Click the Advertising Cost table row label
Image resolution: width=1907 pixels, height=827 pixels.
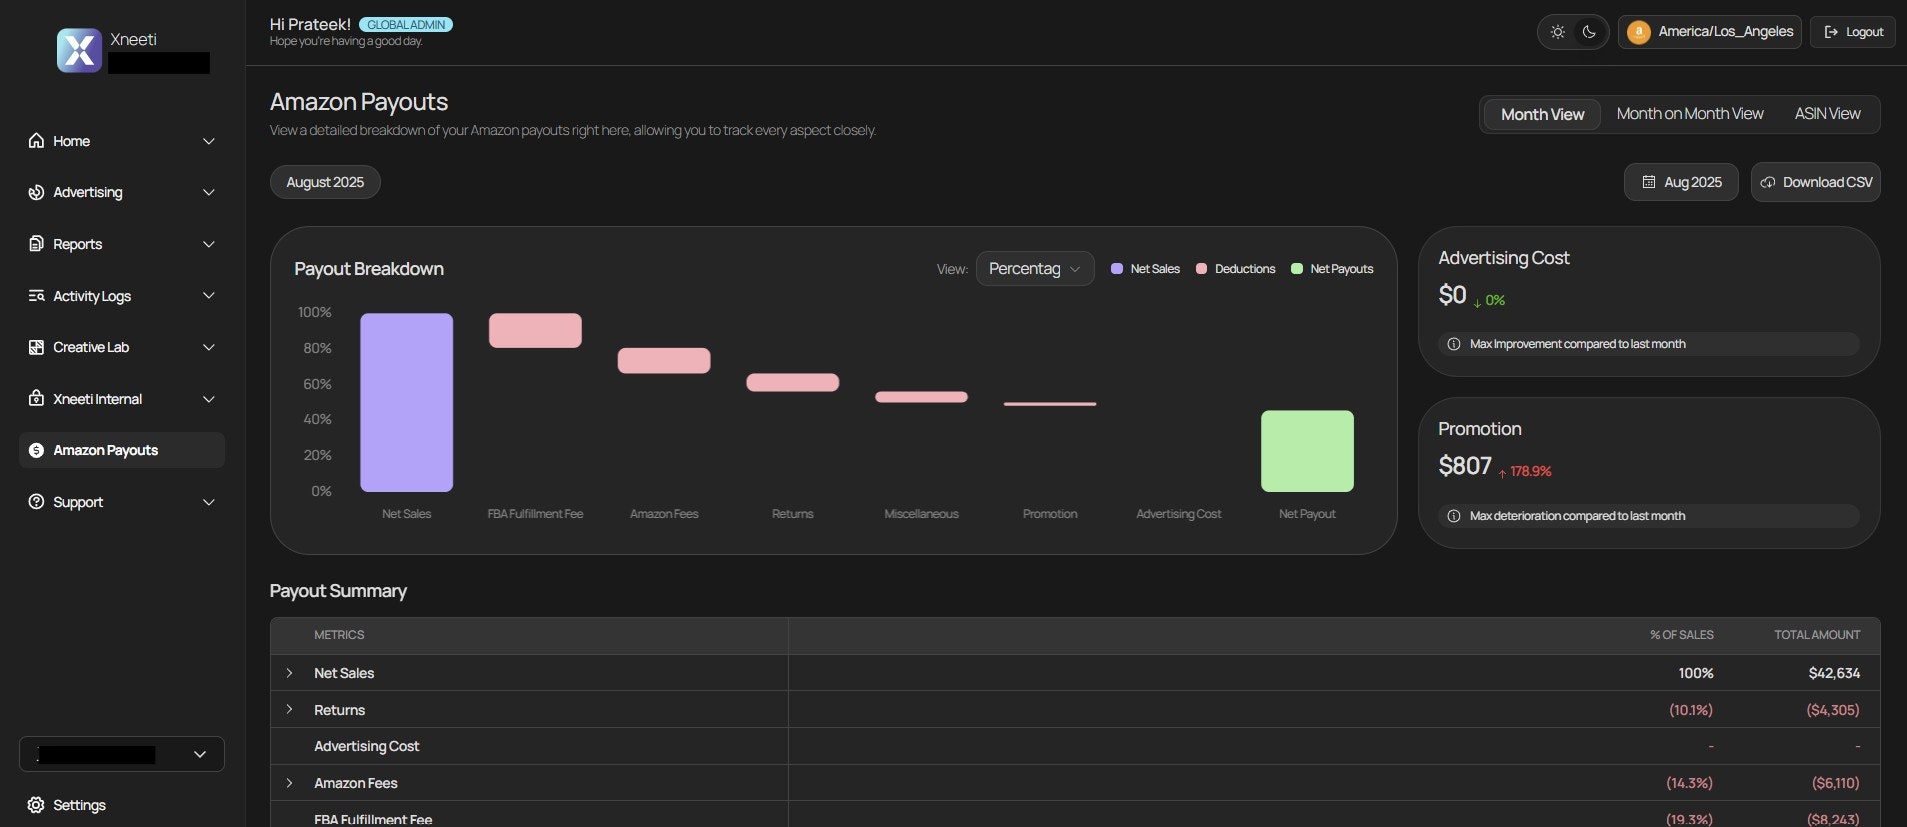click(367, 746)
